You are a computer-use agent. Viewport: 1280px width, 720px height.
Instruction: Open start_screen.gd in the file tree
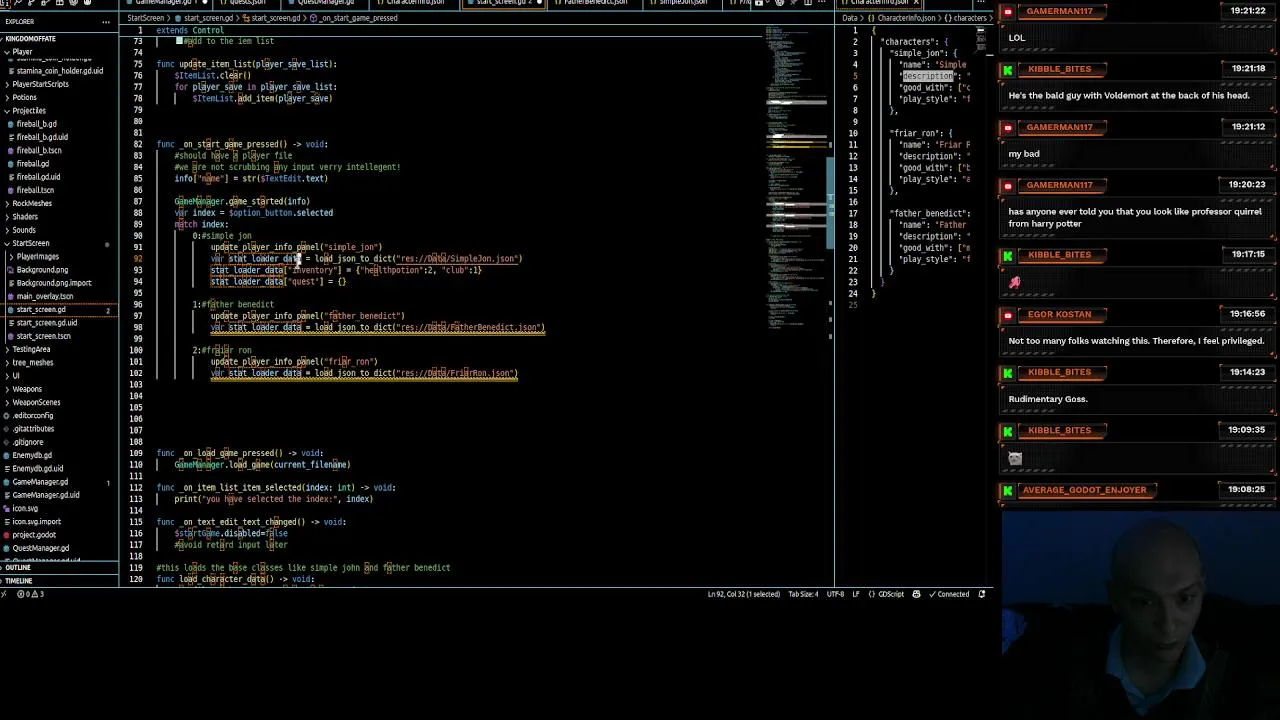pos(40,310)
